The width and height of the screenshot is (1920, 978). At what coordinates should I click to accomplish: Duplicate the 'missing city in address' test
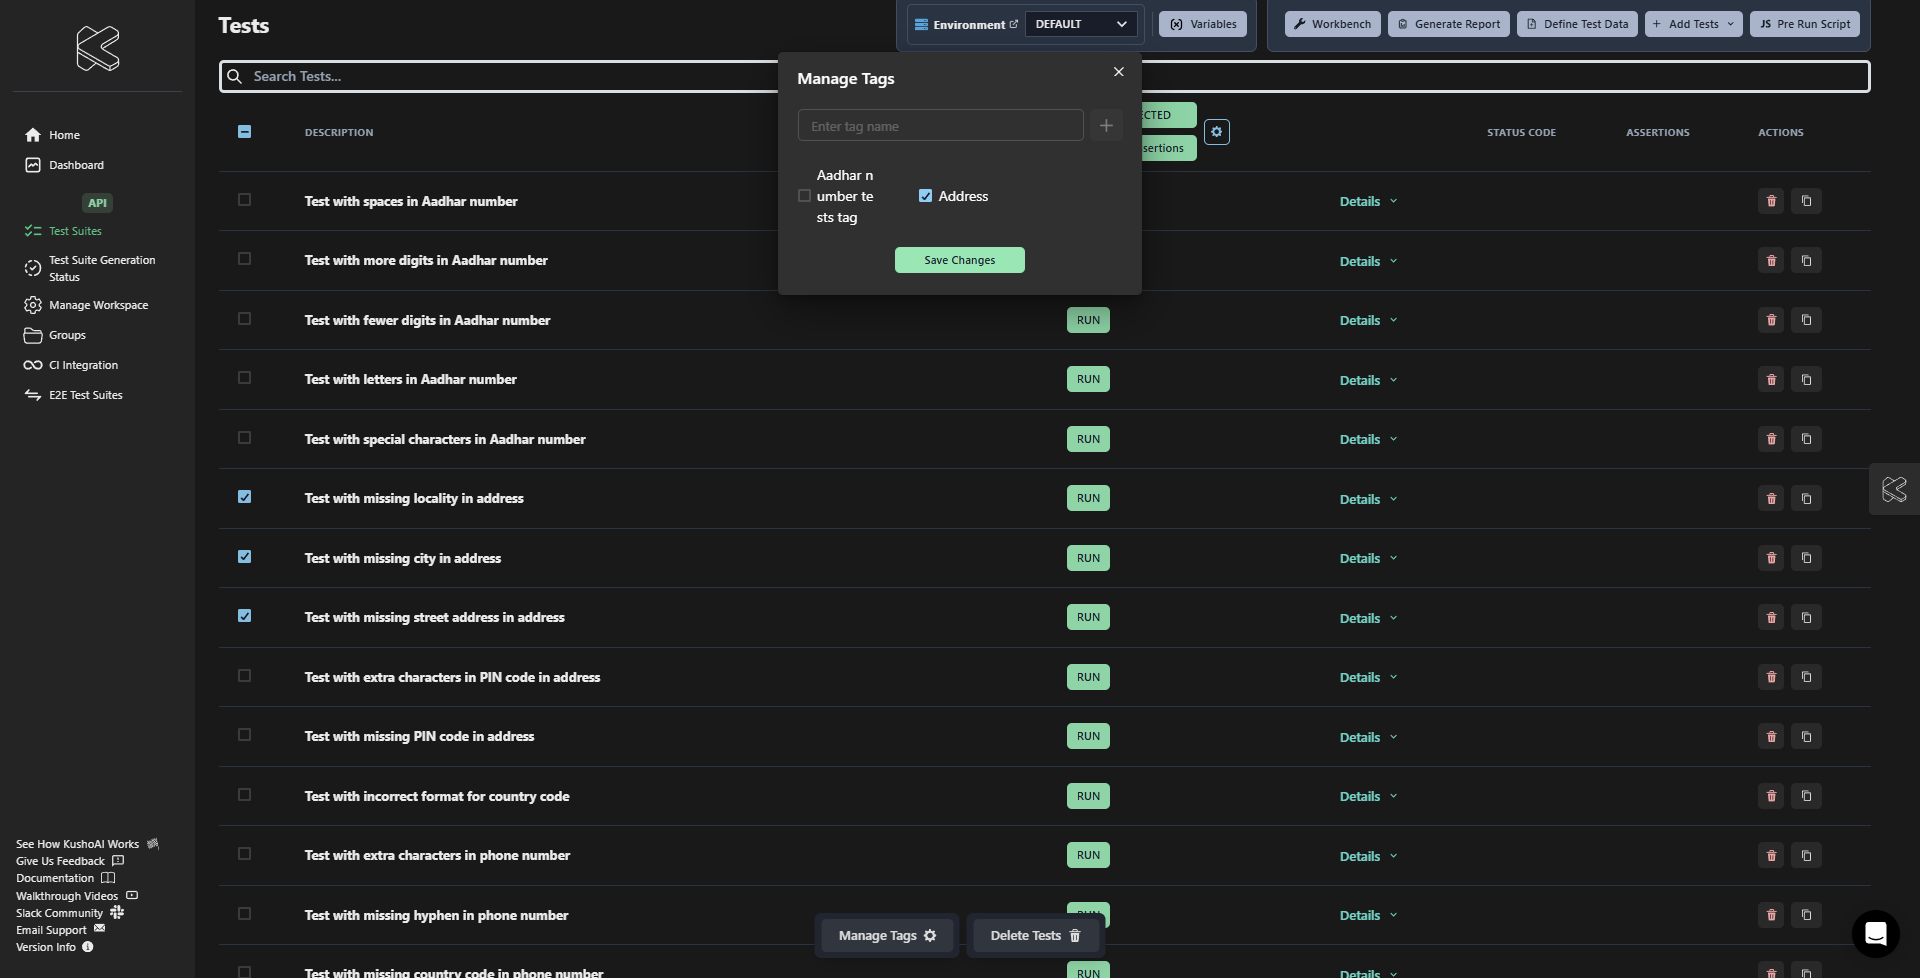pos(1806,558)
